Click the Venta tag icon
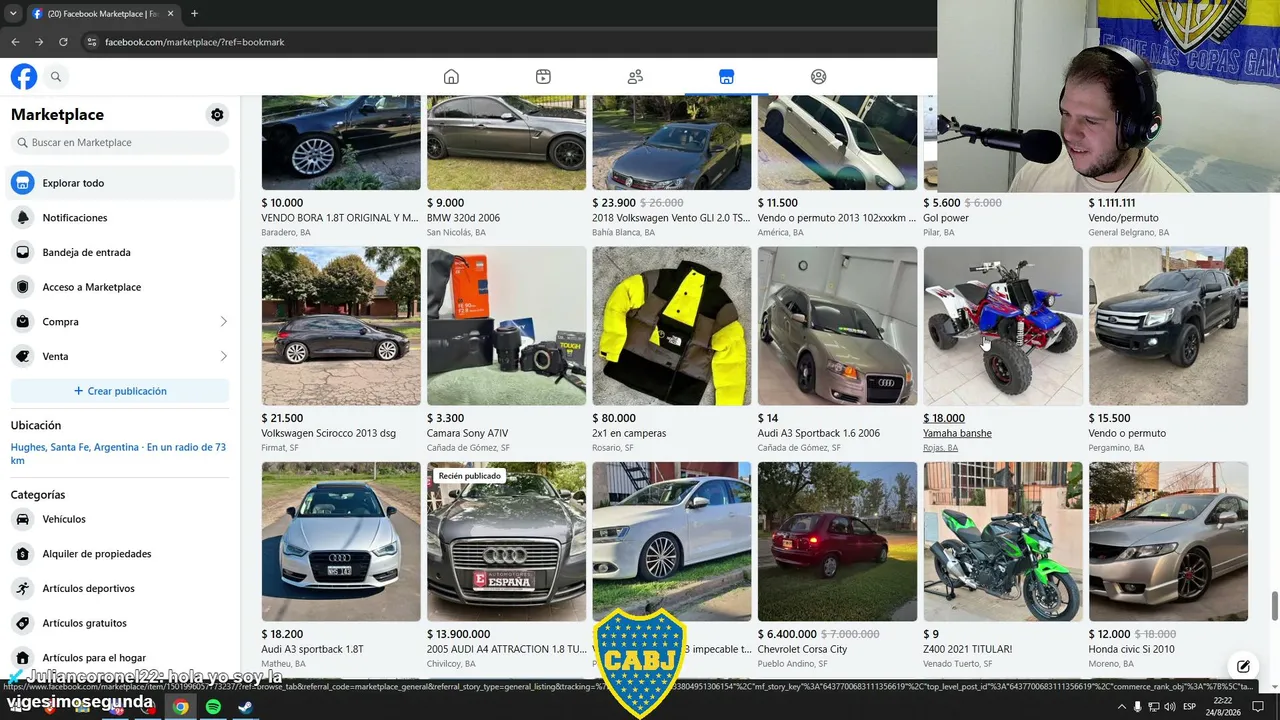Image resolution: width=1280 pixels, height=720 pixels. pyautogui.click(x=23, y=357)
